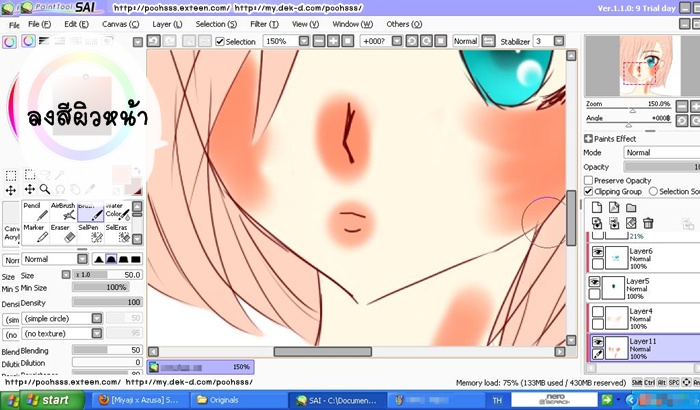Adjust the layer Opacity slider

pos(662,167)
